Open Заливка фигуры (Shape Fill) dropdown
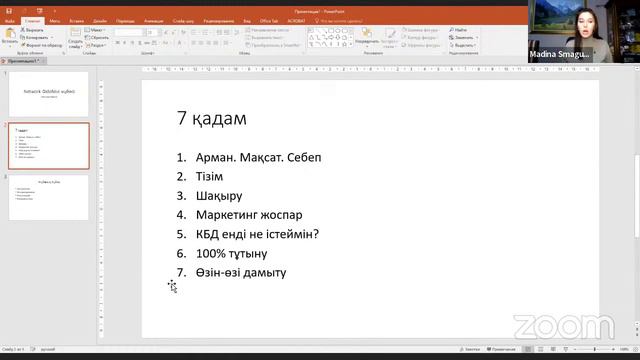The height and width of the screenshot is (360, 640). coord(420,30)
